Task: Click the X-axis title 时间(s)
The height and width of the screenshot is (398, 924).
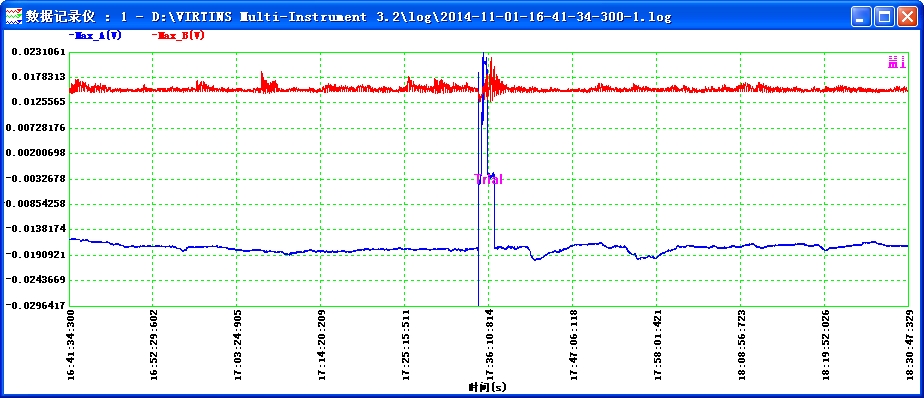Action: pos(487,387)
